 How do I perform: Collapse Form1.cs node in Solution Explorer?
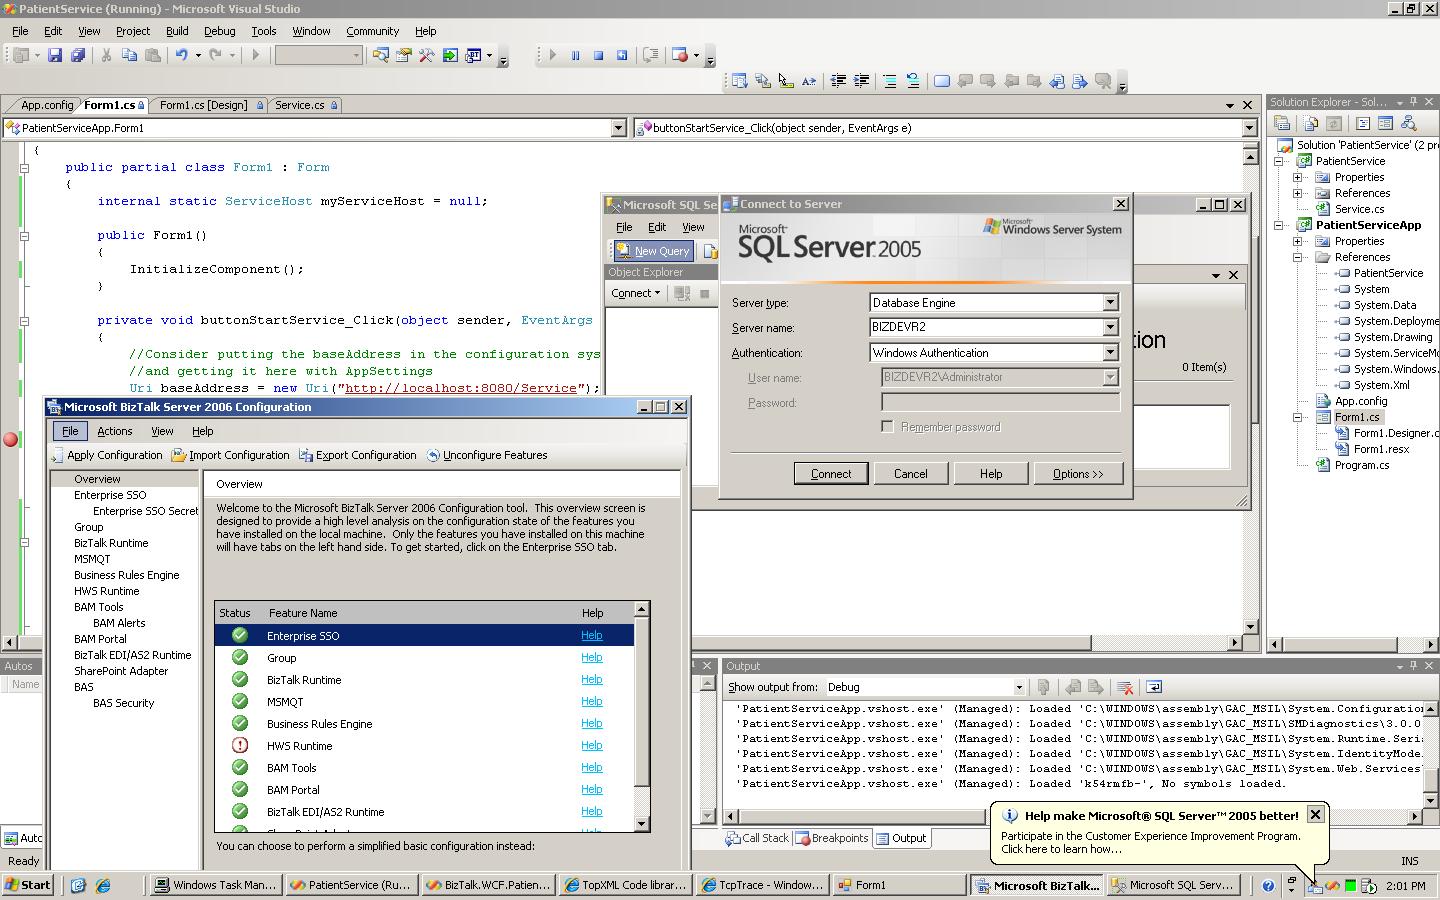coord(1298,417)
